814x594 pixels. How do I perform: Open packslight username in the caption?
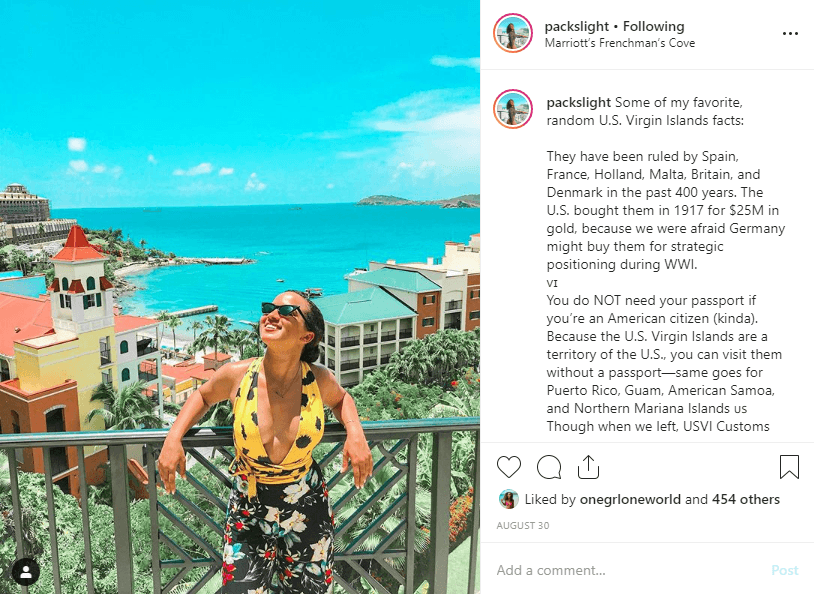pos(578,102)
